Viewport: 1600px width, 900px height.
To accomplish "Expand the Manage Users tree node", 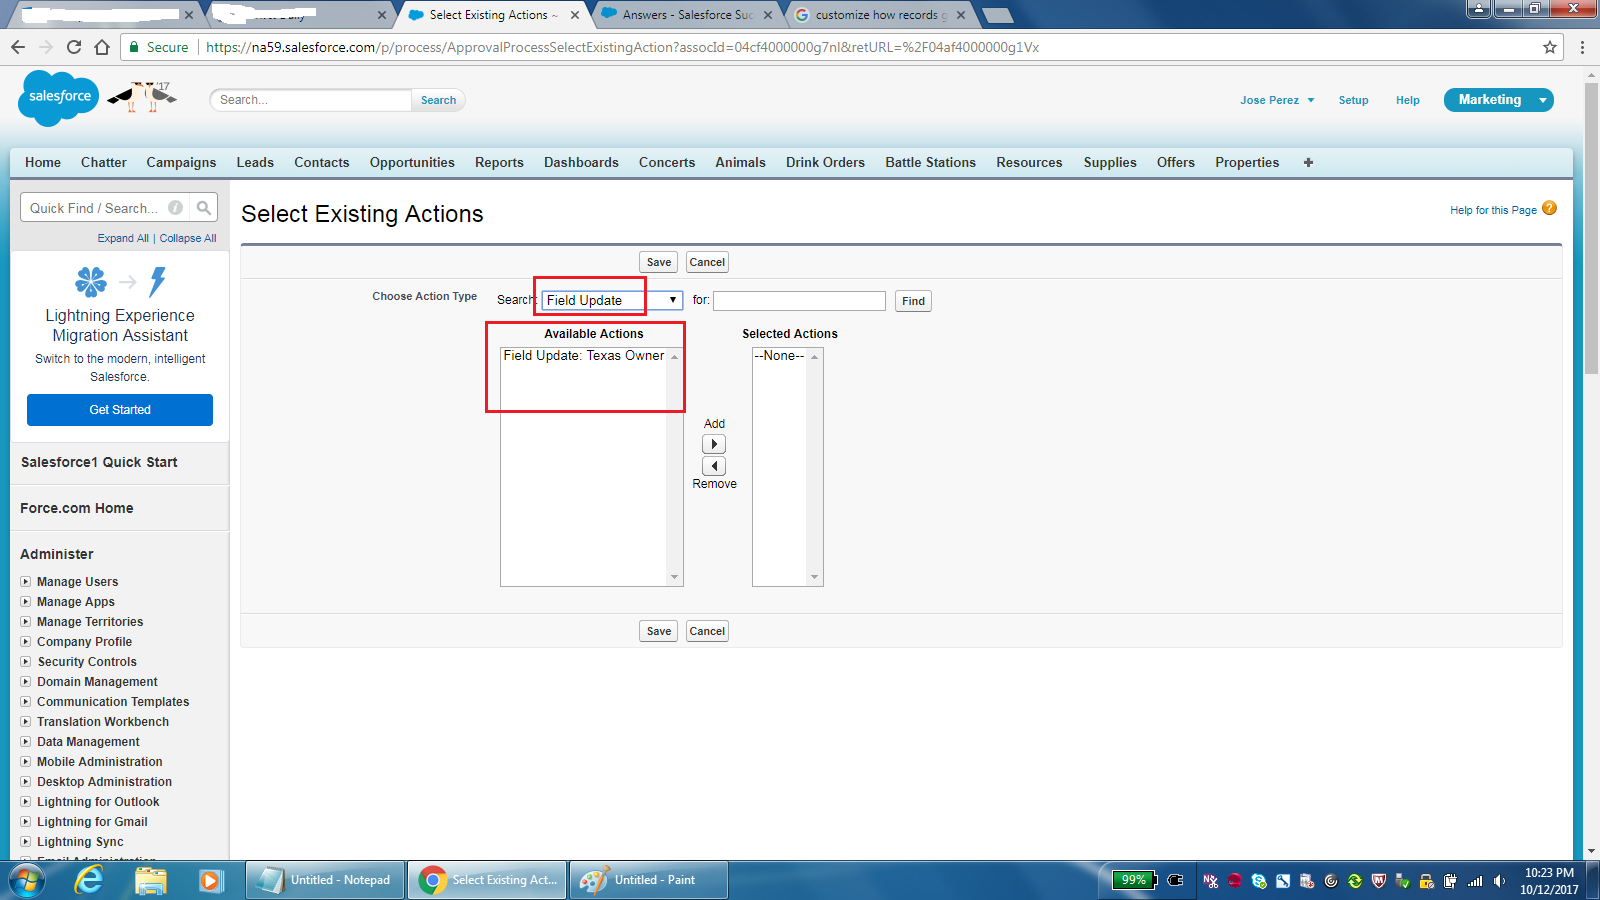I will pyautogui.click(x=26, y=582).
